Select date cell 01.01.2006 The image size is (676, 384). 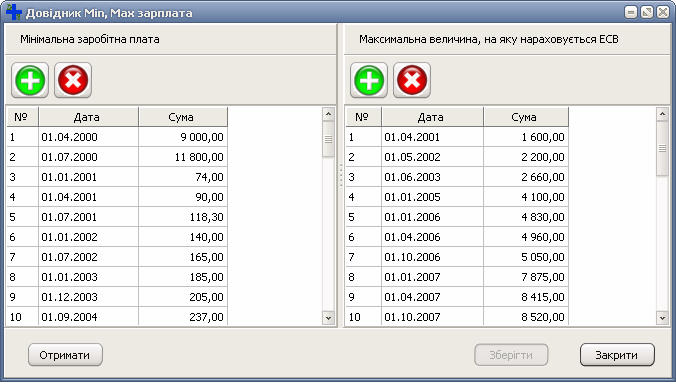tap(432, 217)
